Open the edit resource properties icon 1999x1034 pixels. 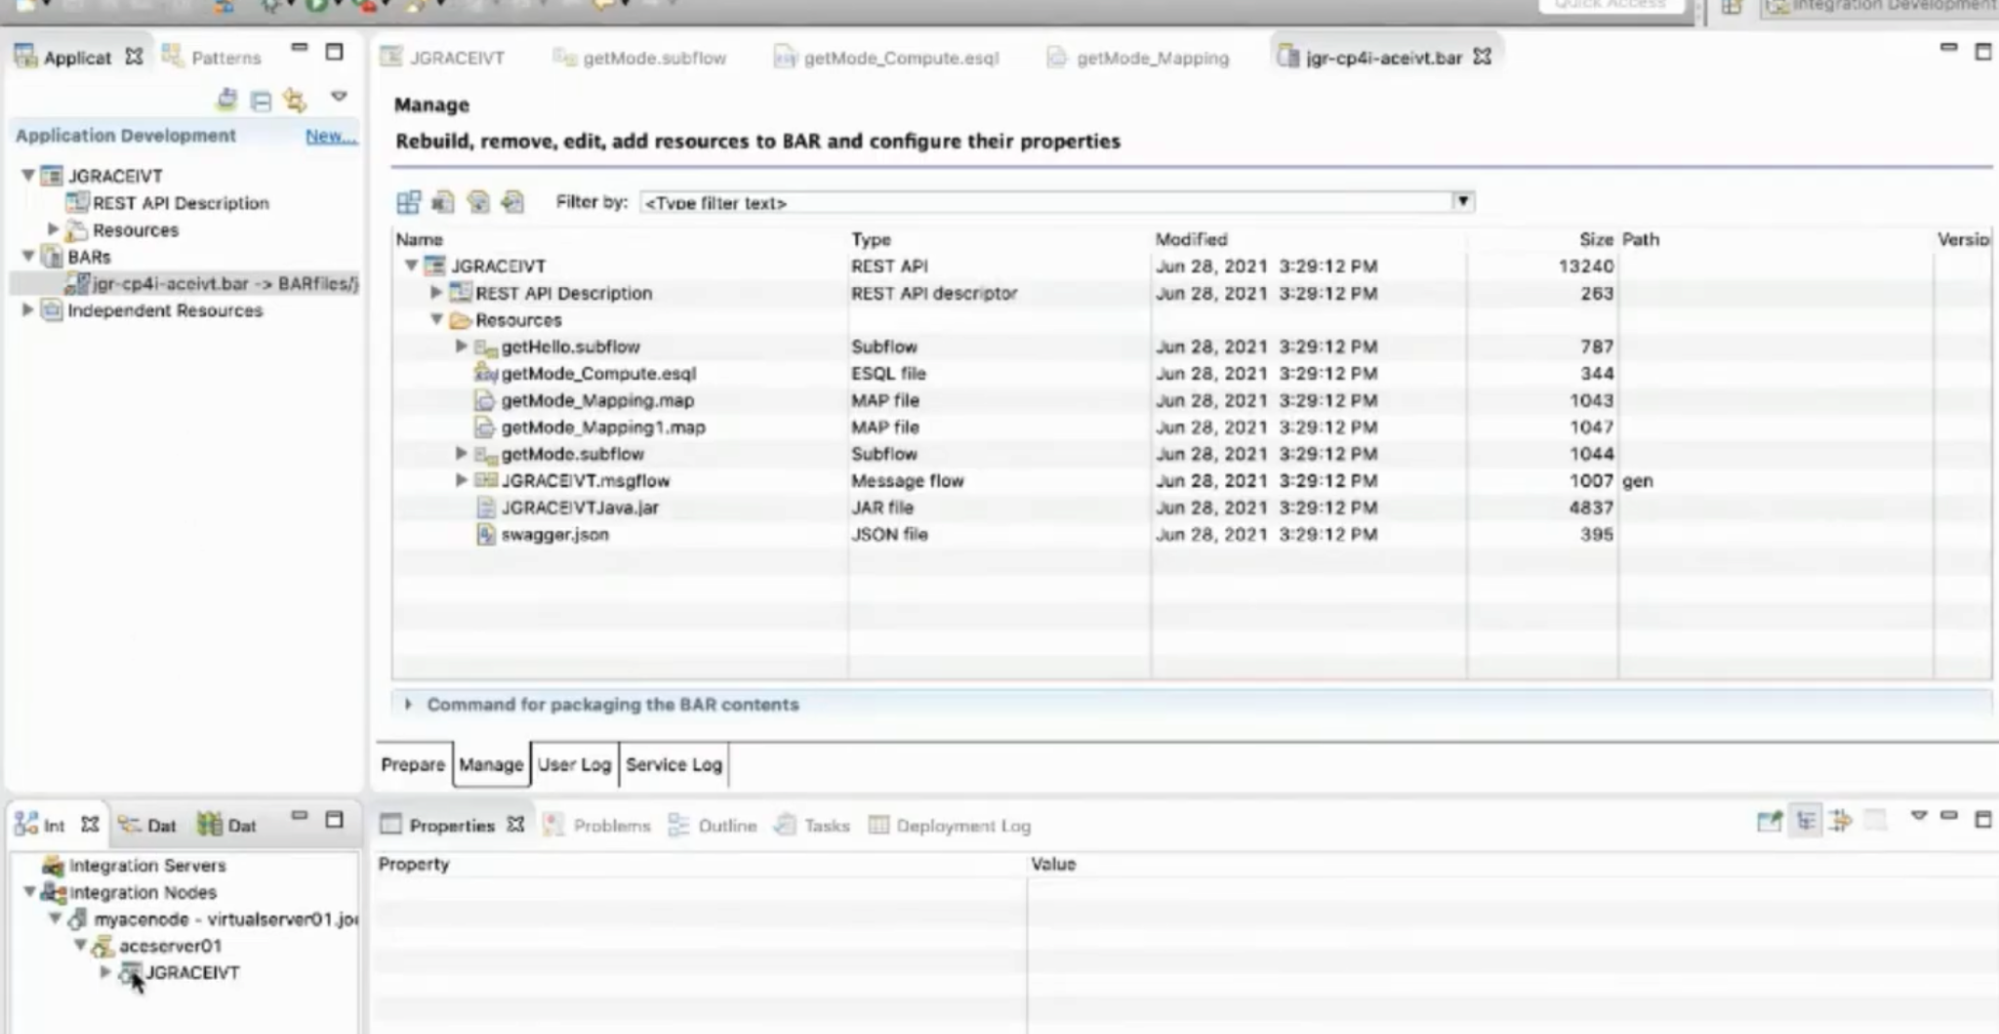[x=478, y=201]
